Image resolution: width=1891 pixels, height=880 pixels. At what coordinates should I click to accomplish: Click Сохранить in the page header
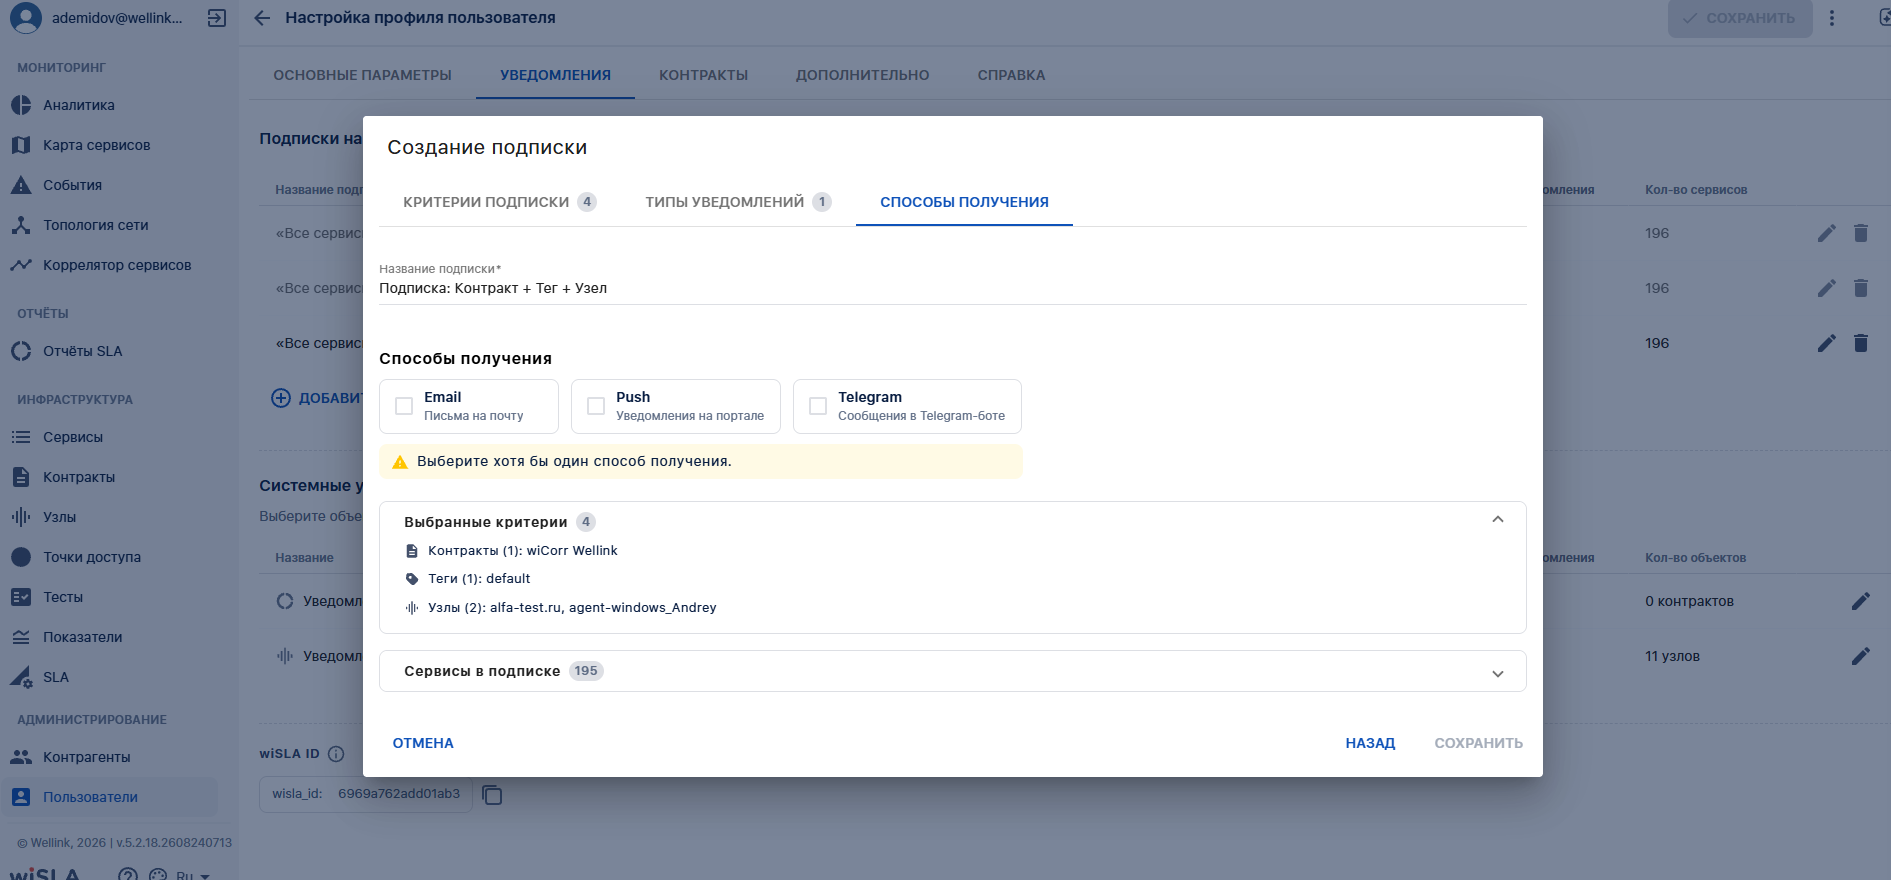[x=1740, y=18]
